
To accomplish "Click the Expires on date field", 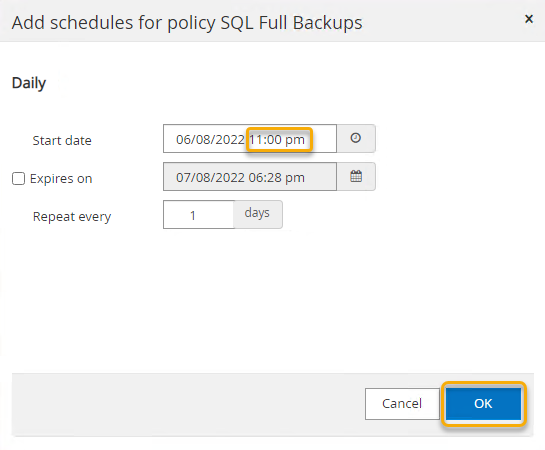I will pos(250,177).
